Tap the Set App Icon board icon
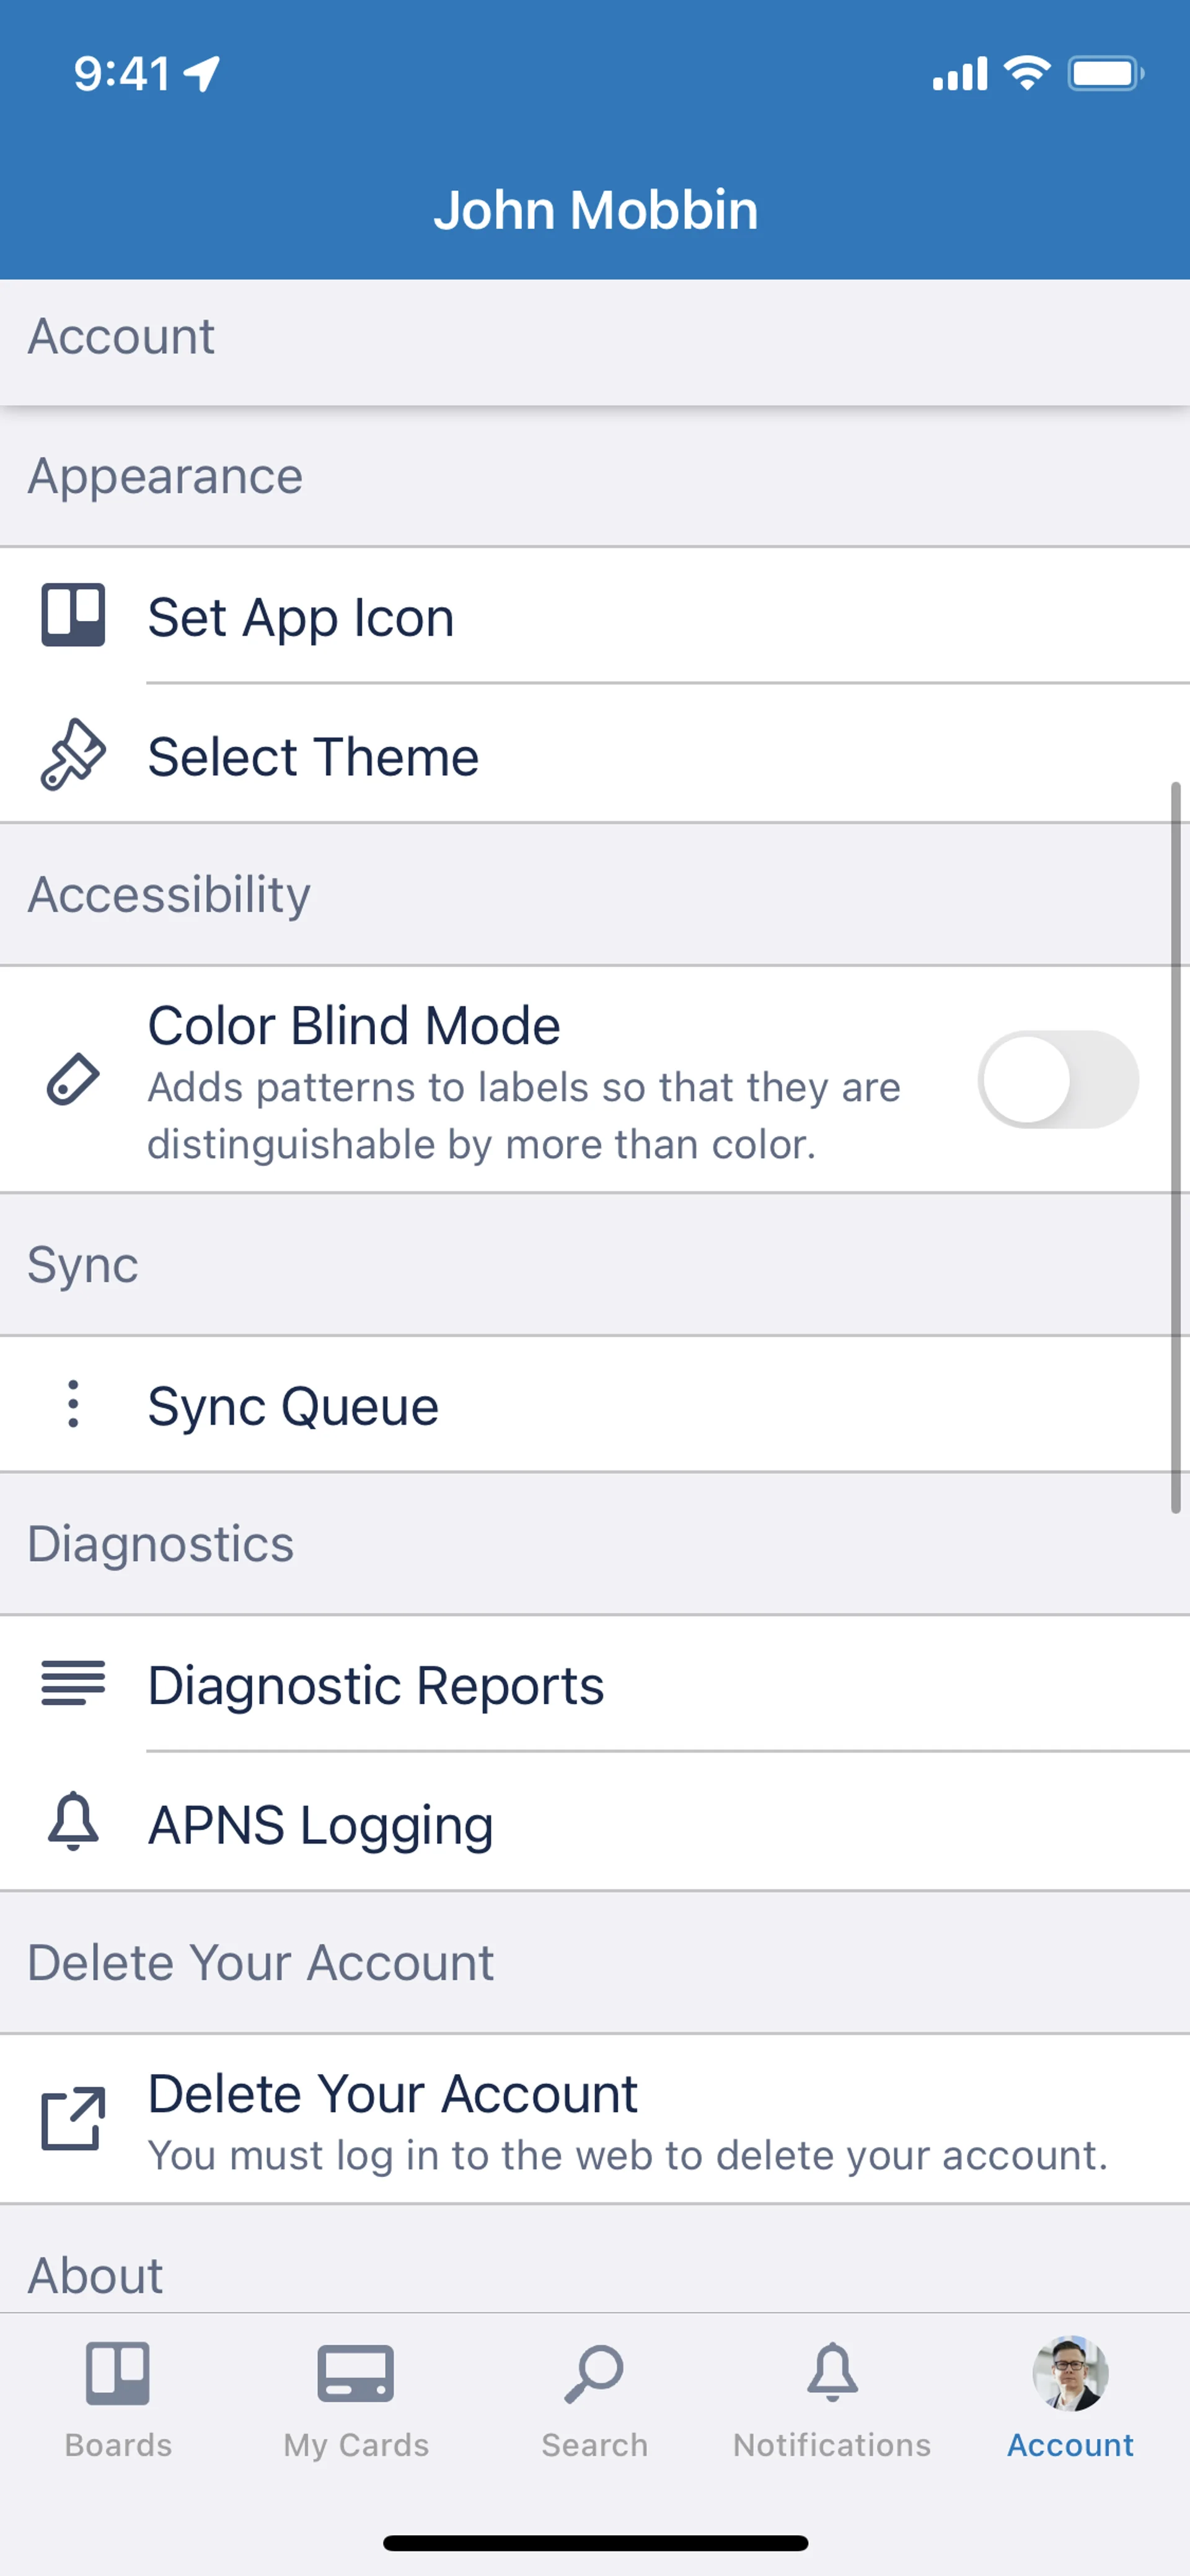 click(73, 615)
